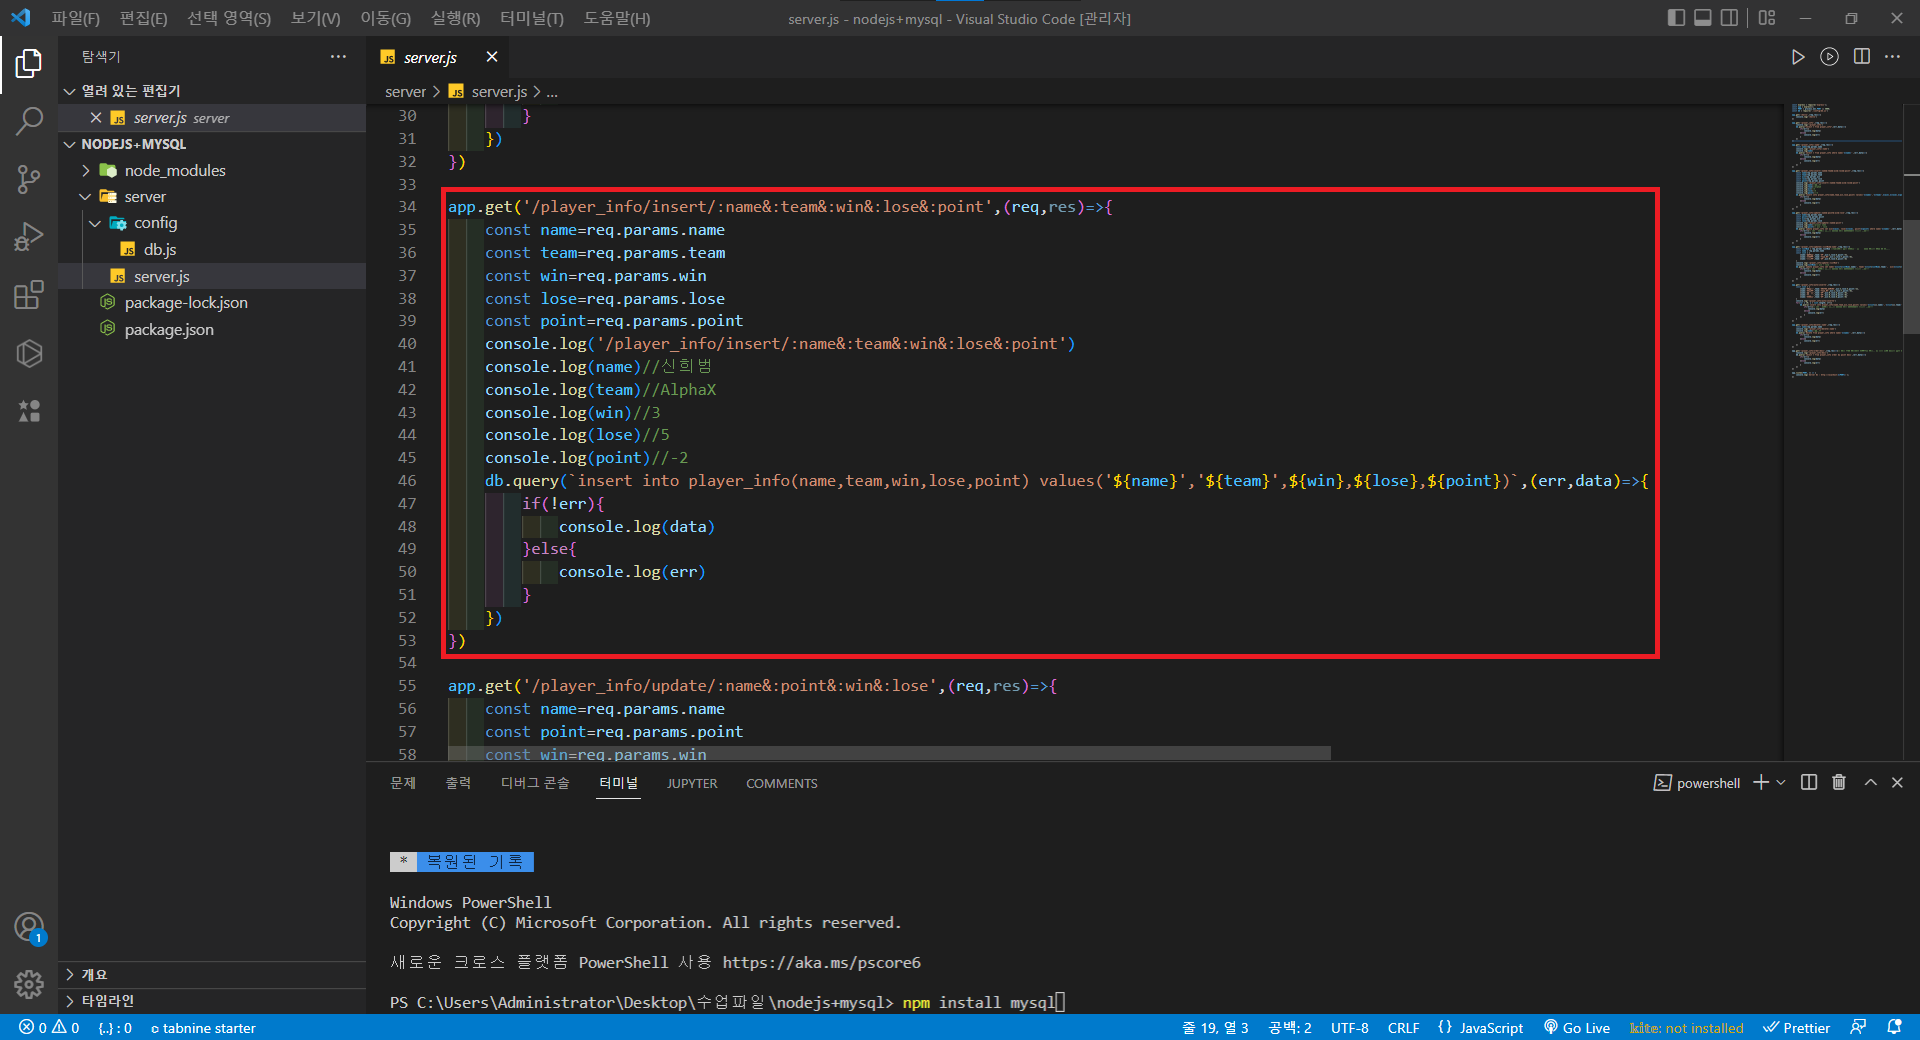Click the Run Code play button
The height and width of the screenshot is (1040, 1920).
(1797, 57)
